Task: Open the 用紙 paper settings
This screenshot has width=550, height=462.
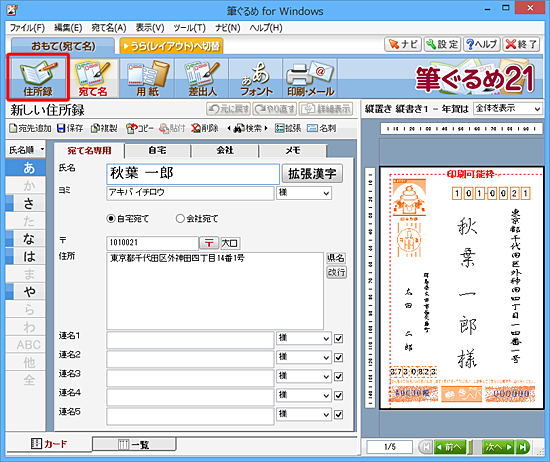Action: [x=147, y=78]
